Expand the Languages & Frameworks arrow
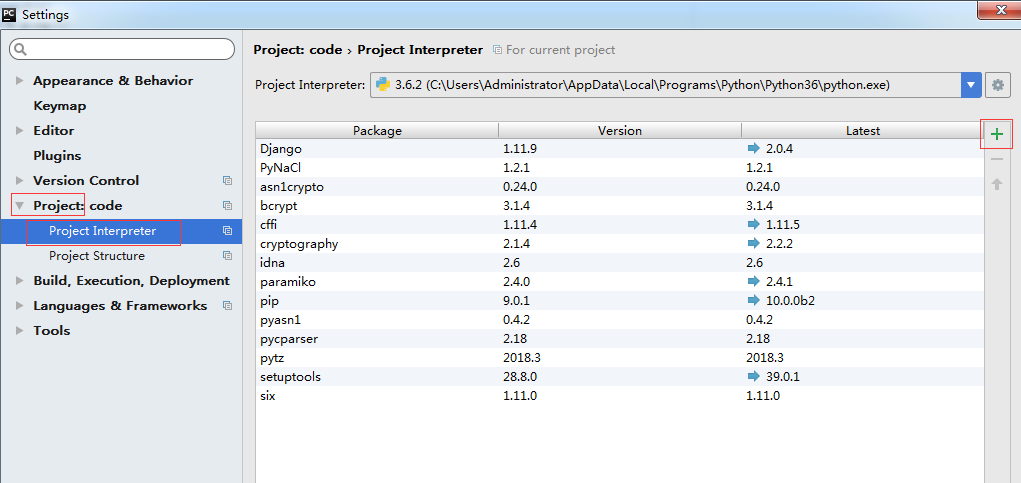 (x=20, y=305)
